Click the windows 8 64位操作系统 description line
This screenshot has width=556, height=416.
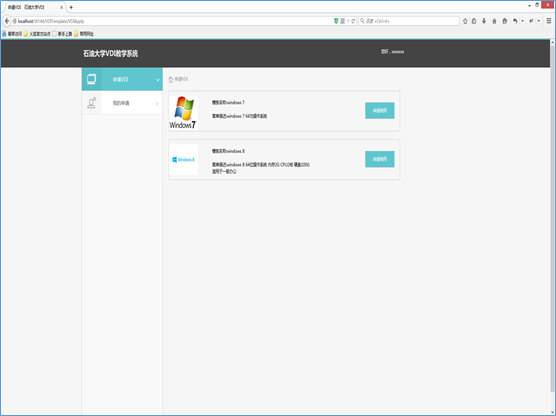[261, 165]
